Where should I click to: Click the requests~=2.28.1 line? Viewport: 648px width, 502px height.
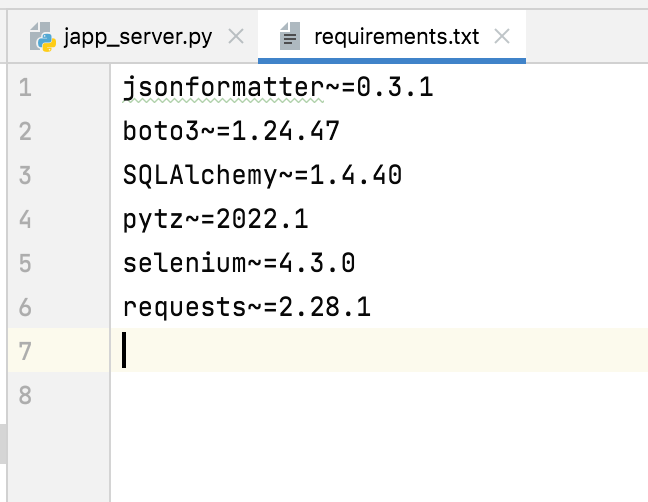point(247,307)
